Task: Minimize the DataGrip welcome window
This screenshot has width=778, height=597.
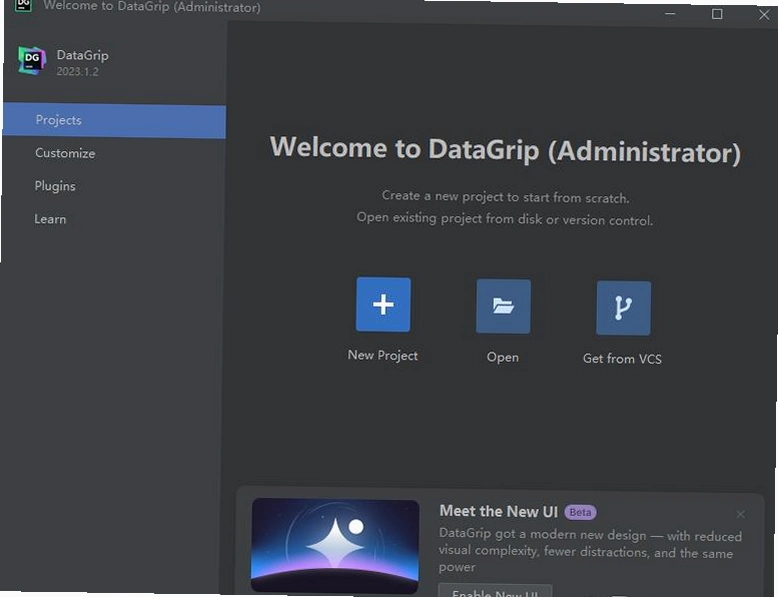Action: coord(670,13)
